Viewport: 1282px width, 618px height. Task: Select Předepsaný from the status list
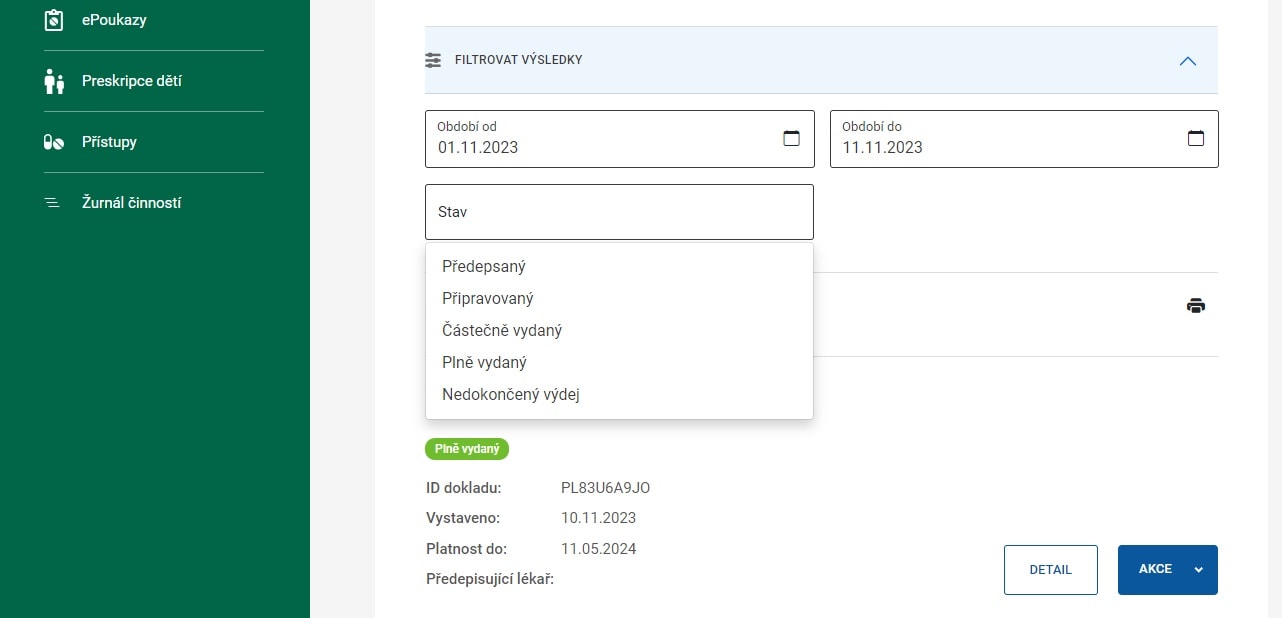pos(484,267)
